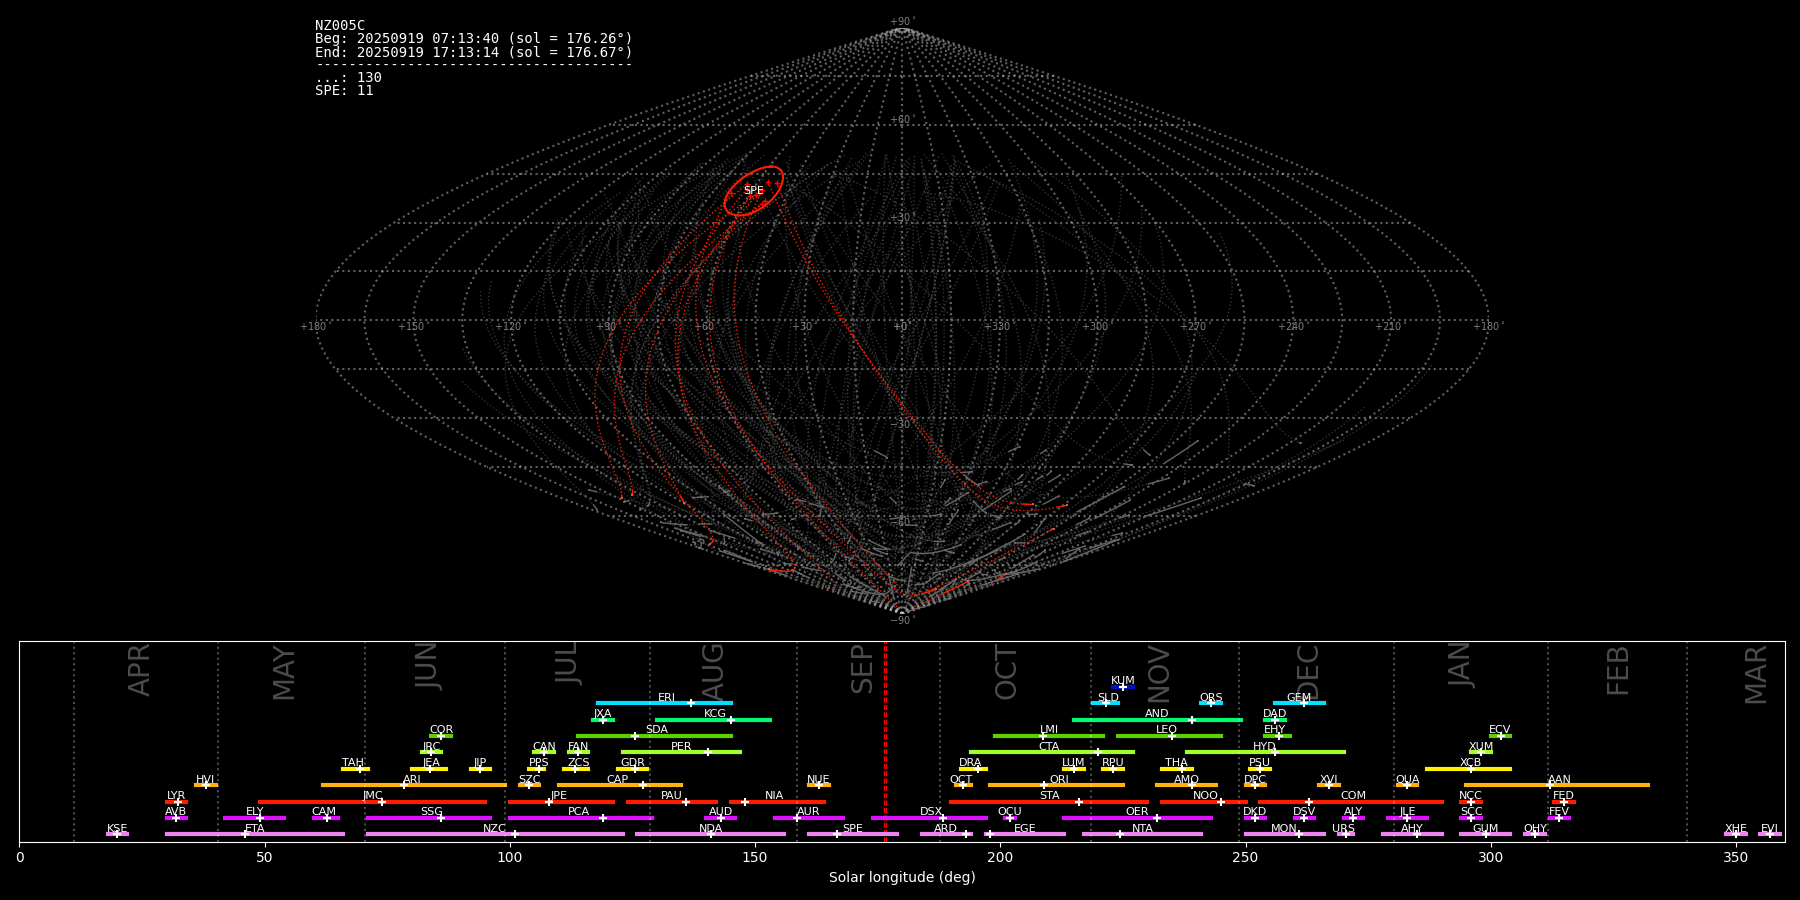Screen dimensions: 1800x900
Task: Click the JAN month label
Action: tap(1460, 665)
